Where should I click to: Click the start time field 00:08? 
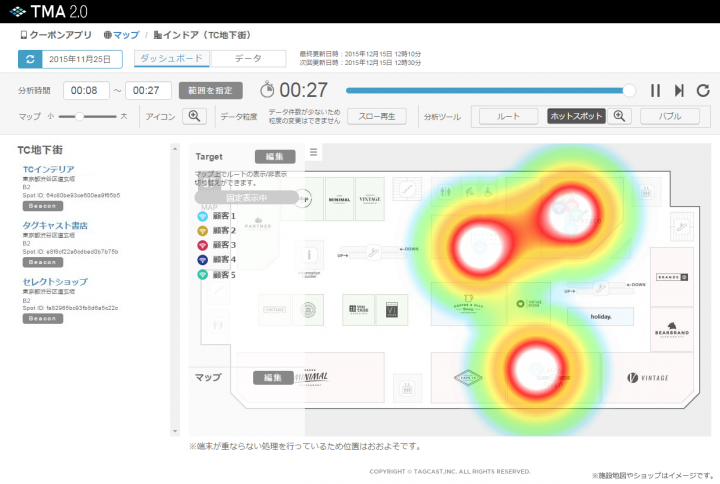86,90
